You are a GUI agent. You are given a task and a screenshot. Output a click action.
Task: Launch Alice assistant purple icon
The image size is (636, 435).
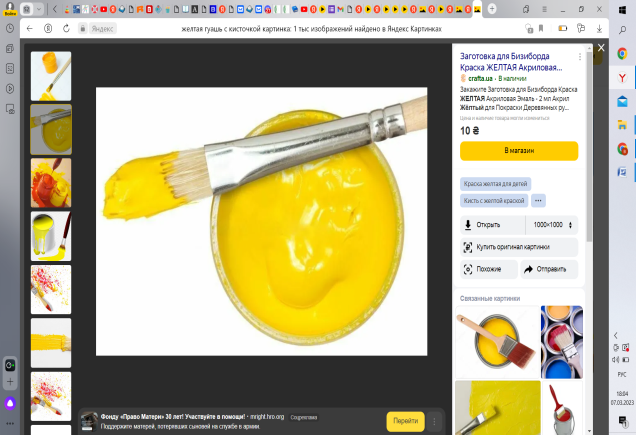10,403
